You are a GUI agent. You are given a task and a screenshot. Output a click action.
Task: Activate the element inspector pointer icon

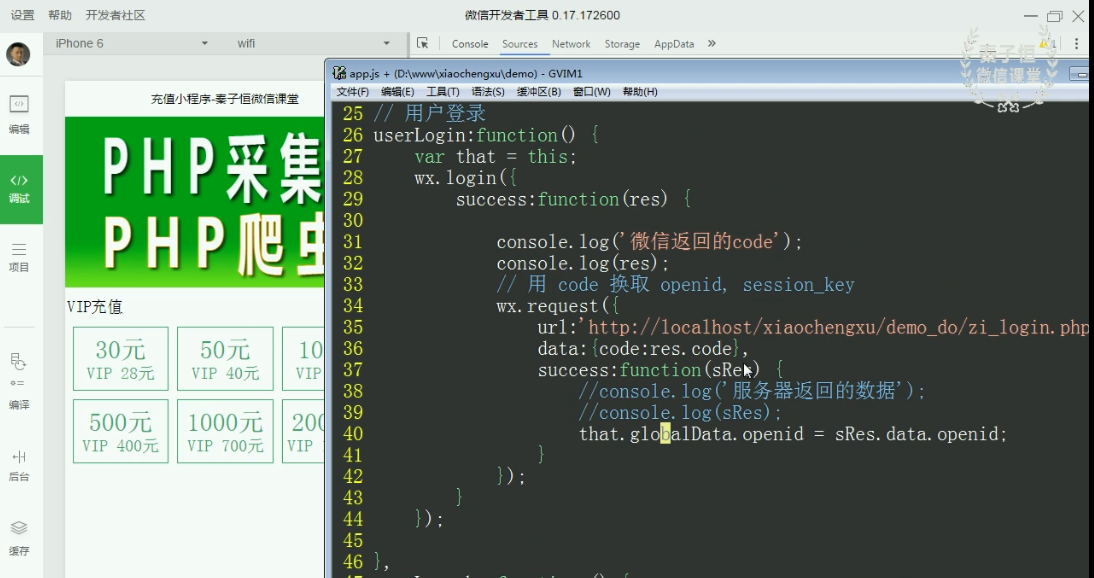click(422, 43)
